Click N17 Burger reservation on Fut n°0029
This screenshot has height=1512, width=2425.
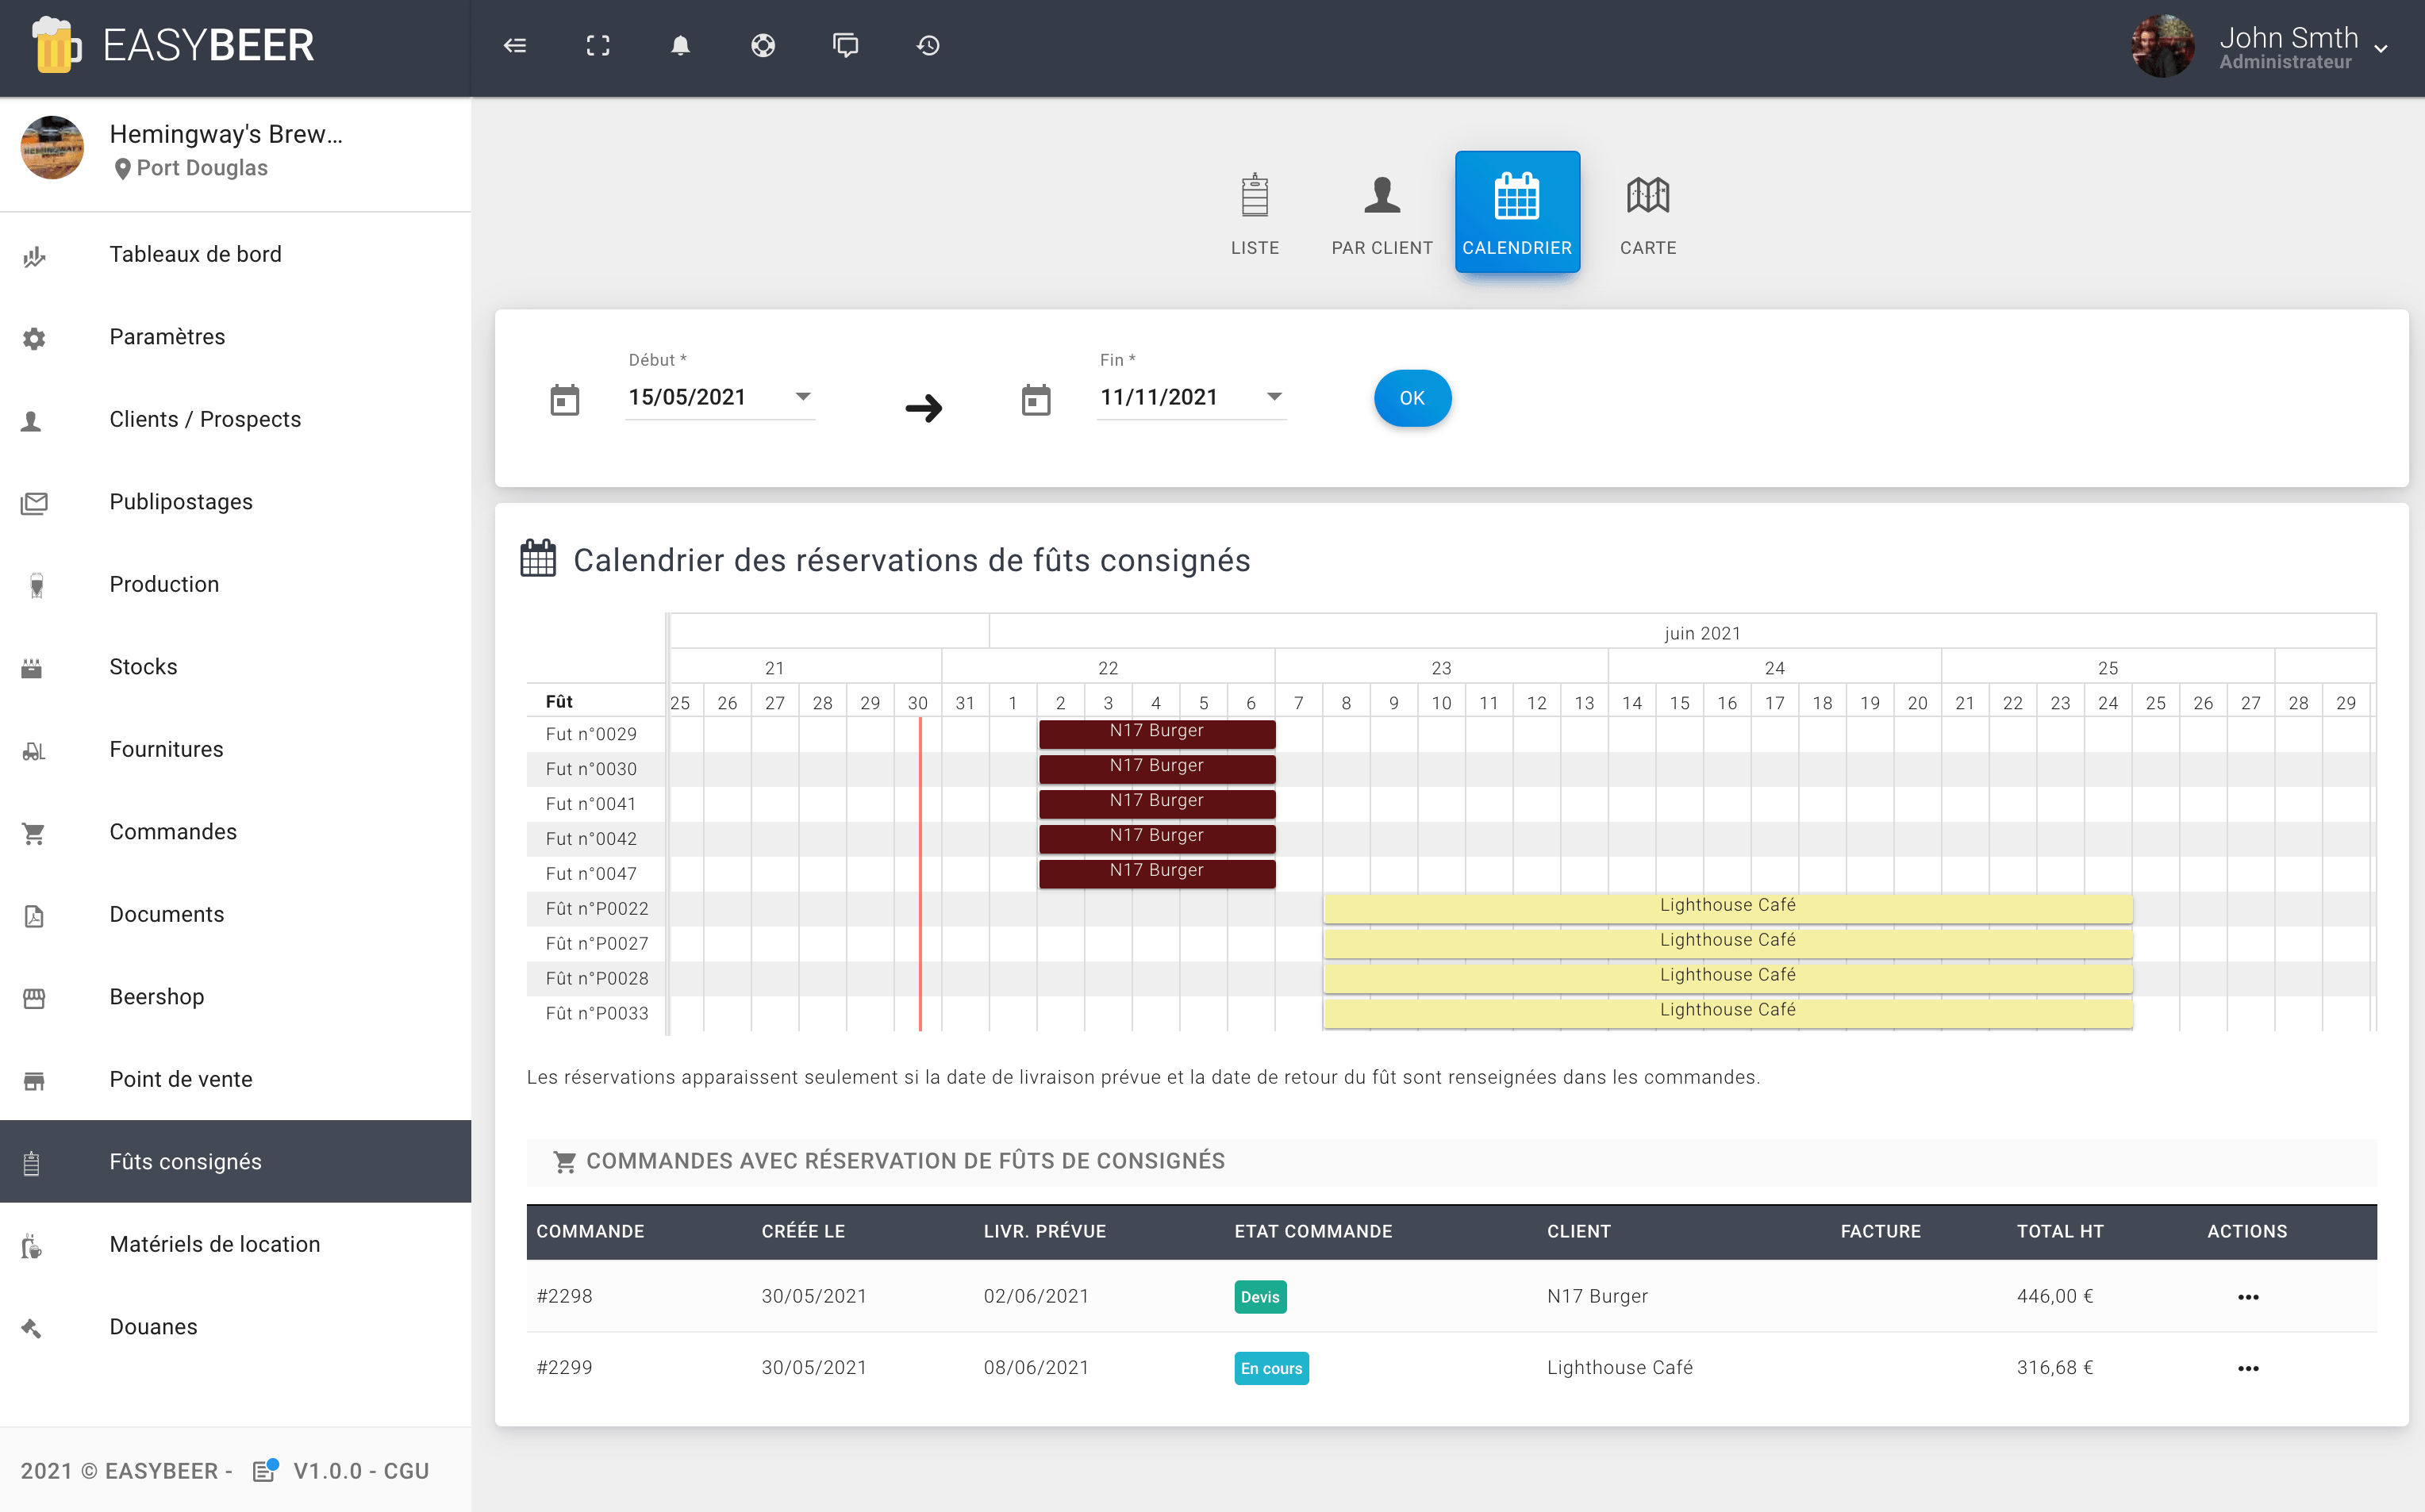click(1156, 733)
